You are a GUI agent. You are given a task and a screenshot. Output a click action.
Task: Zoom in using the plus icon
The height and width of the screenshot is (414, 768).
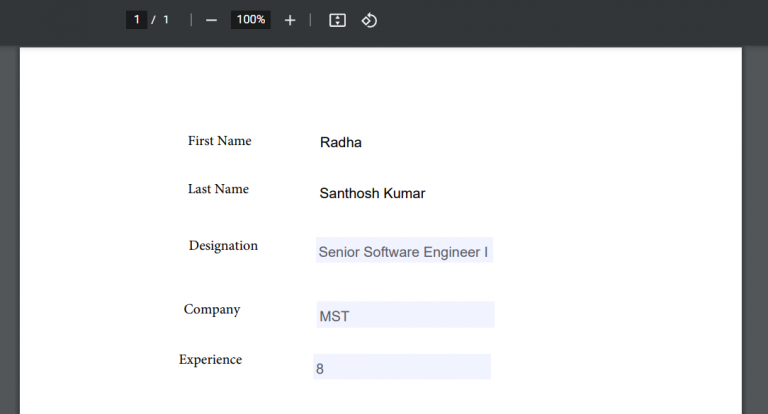click(x=290, y=20)
